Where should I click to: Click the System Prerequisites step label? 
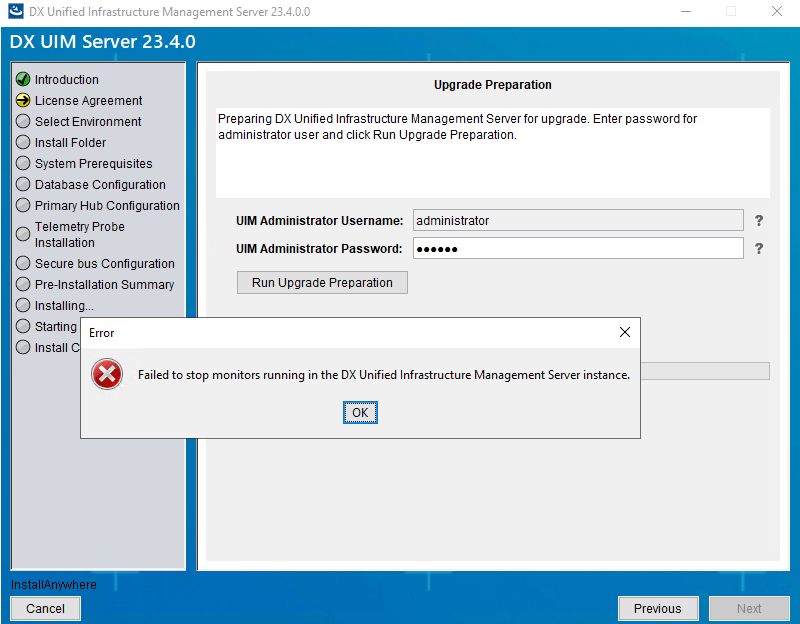93,163
